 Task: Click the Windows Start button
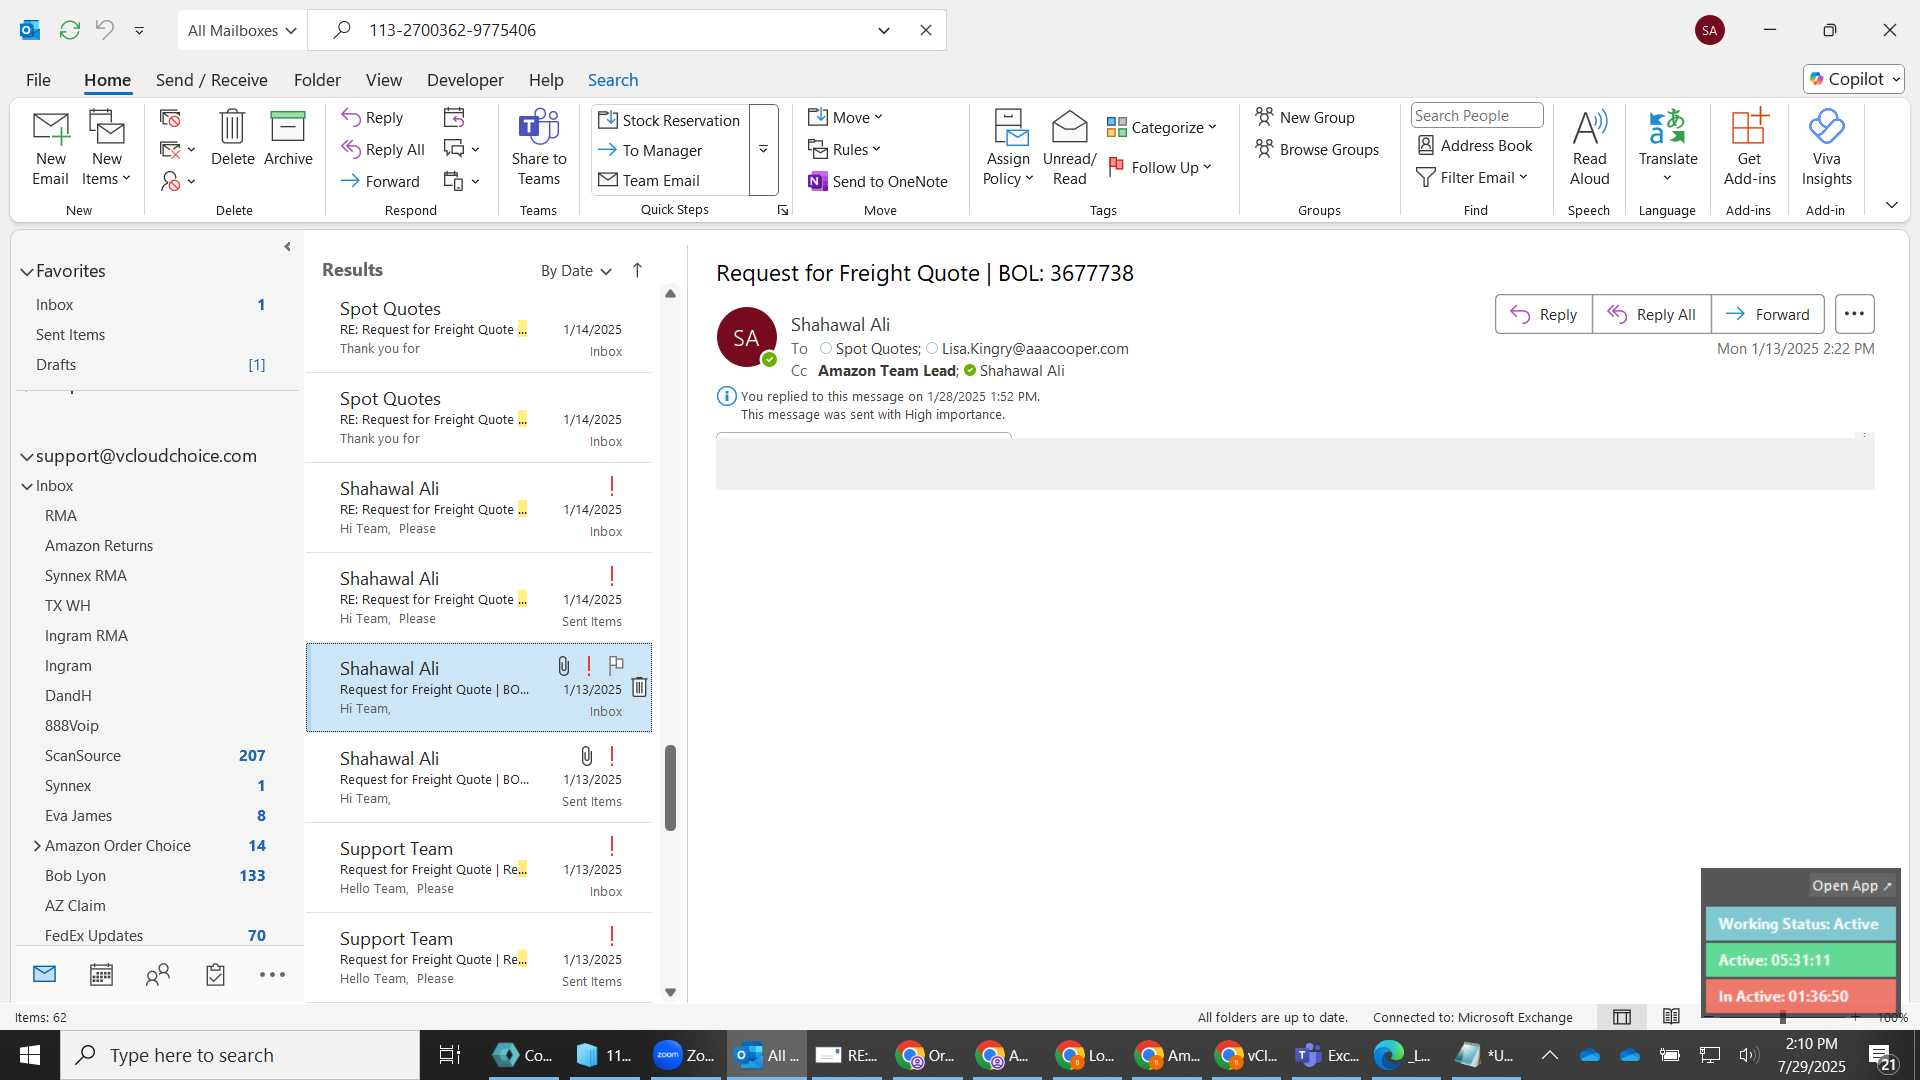pyautogui.click(x=30, y=1055)
